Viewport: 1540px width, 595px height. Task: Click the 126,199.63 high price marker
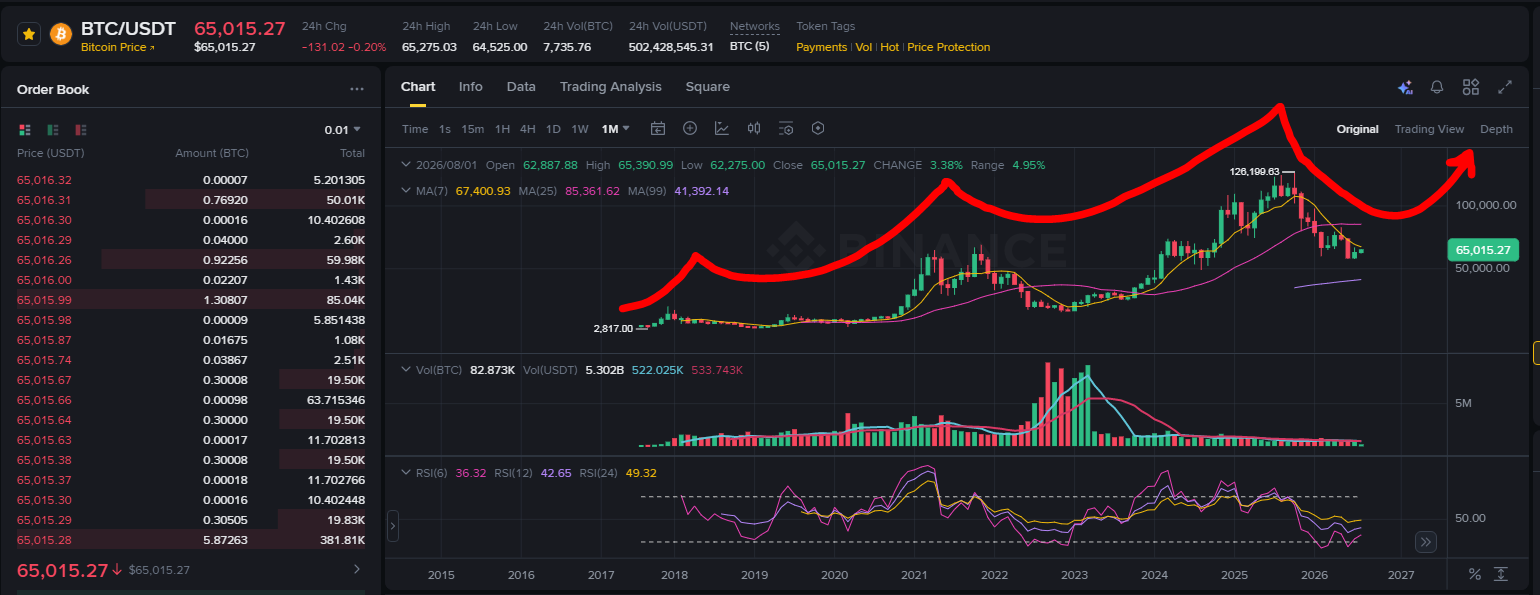(x=1255, y=172)
